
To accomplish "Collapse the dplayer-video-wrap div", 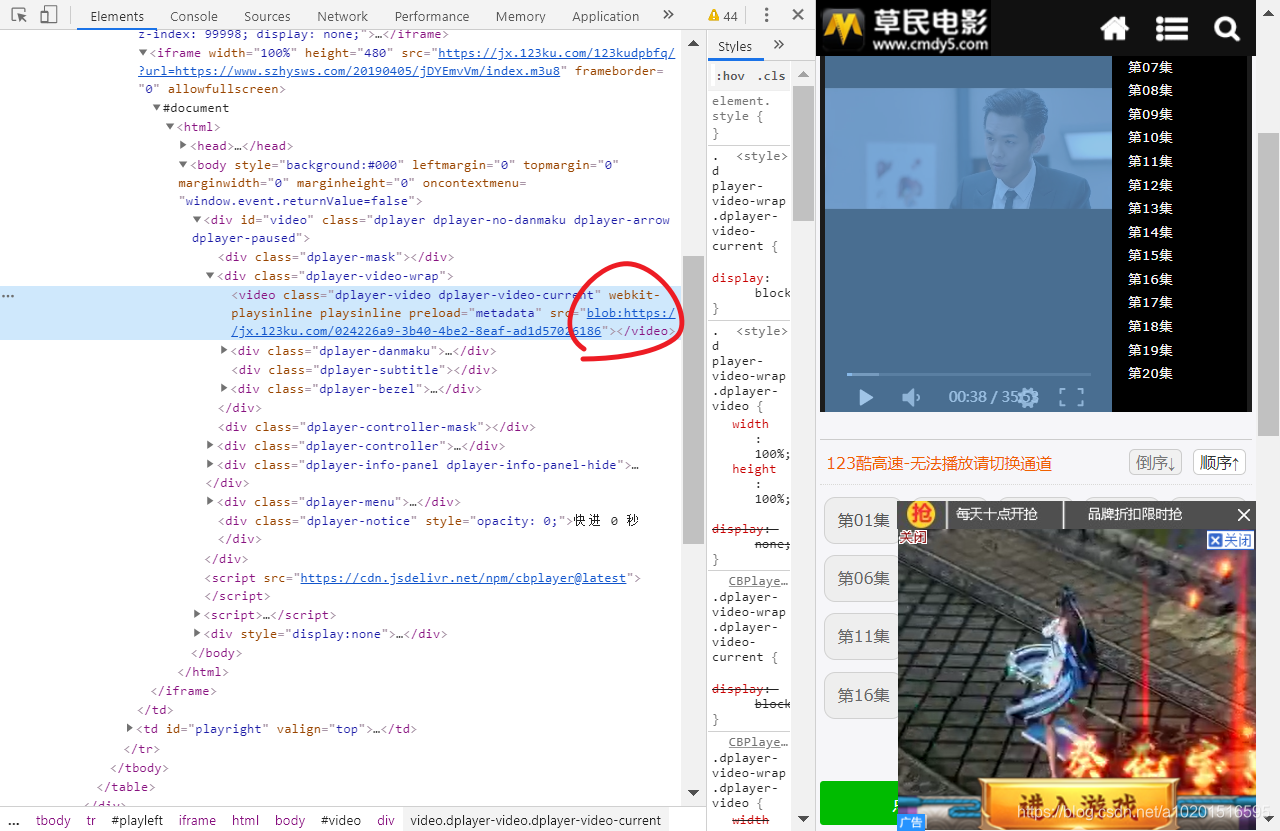I will pyautogui.click(x=210, y=276).
